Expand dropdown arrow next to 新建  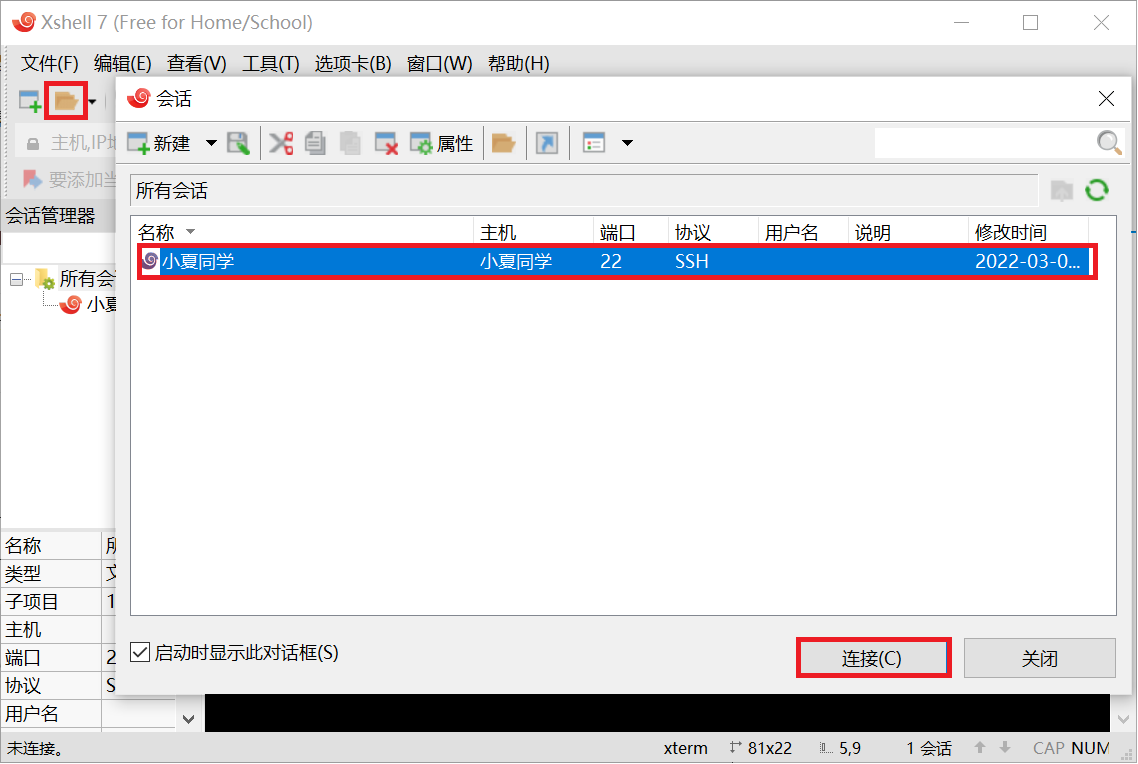tap(211, 143)
